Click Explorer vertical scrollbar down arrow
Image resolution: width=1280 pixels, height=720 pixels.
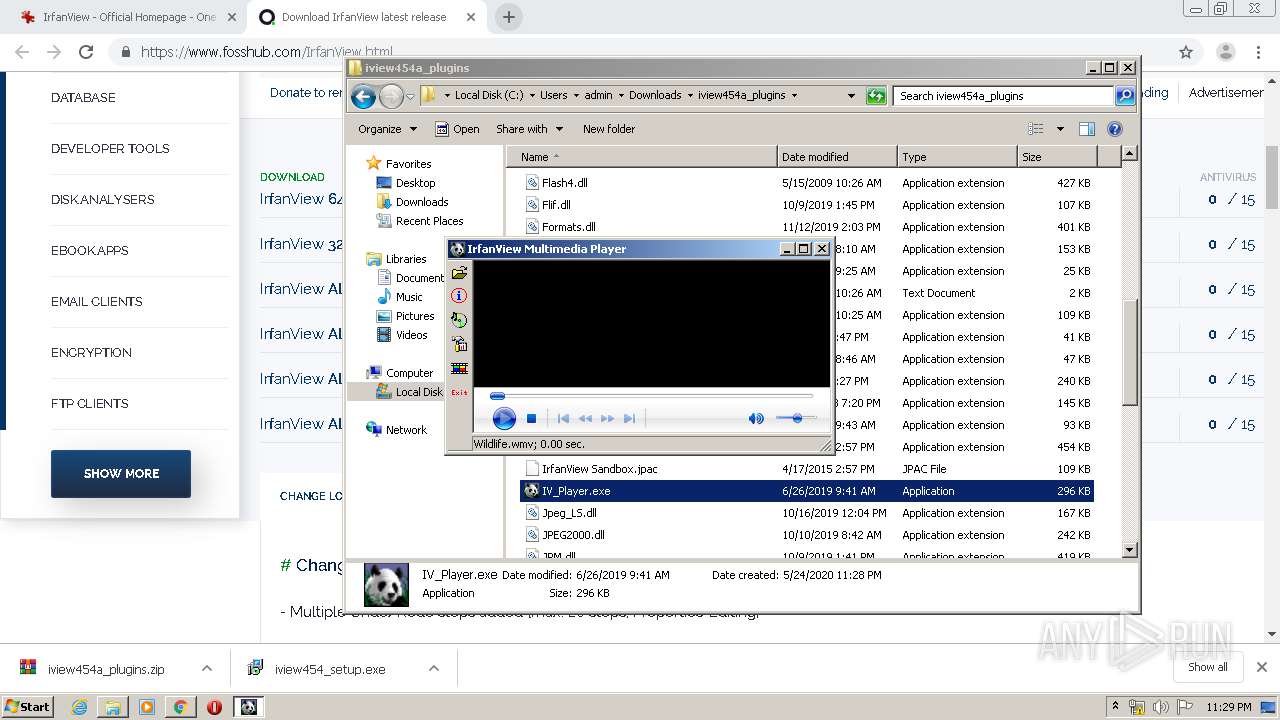[x=1130, y=549]
